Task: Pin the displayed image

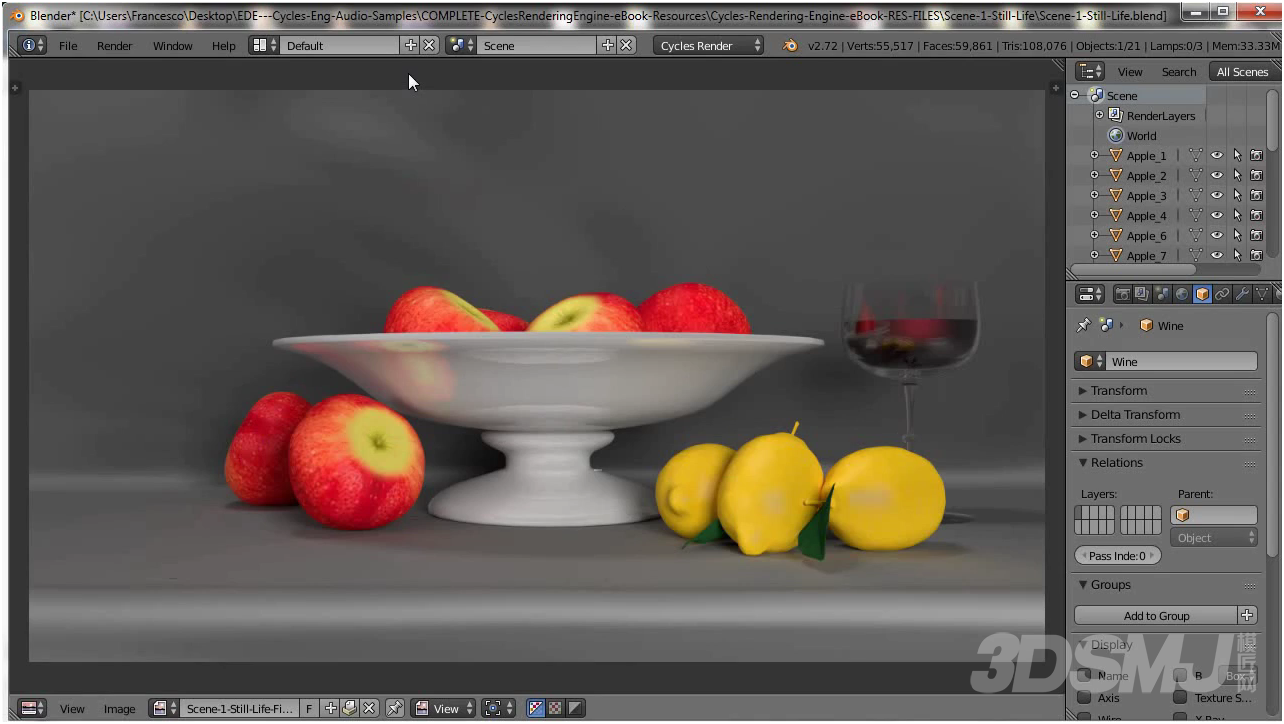Action: (x=395, y=708)
